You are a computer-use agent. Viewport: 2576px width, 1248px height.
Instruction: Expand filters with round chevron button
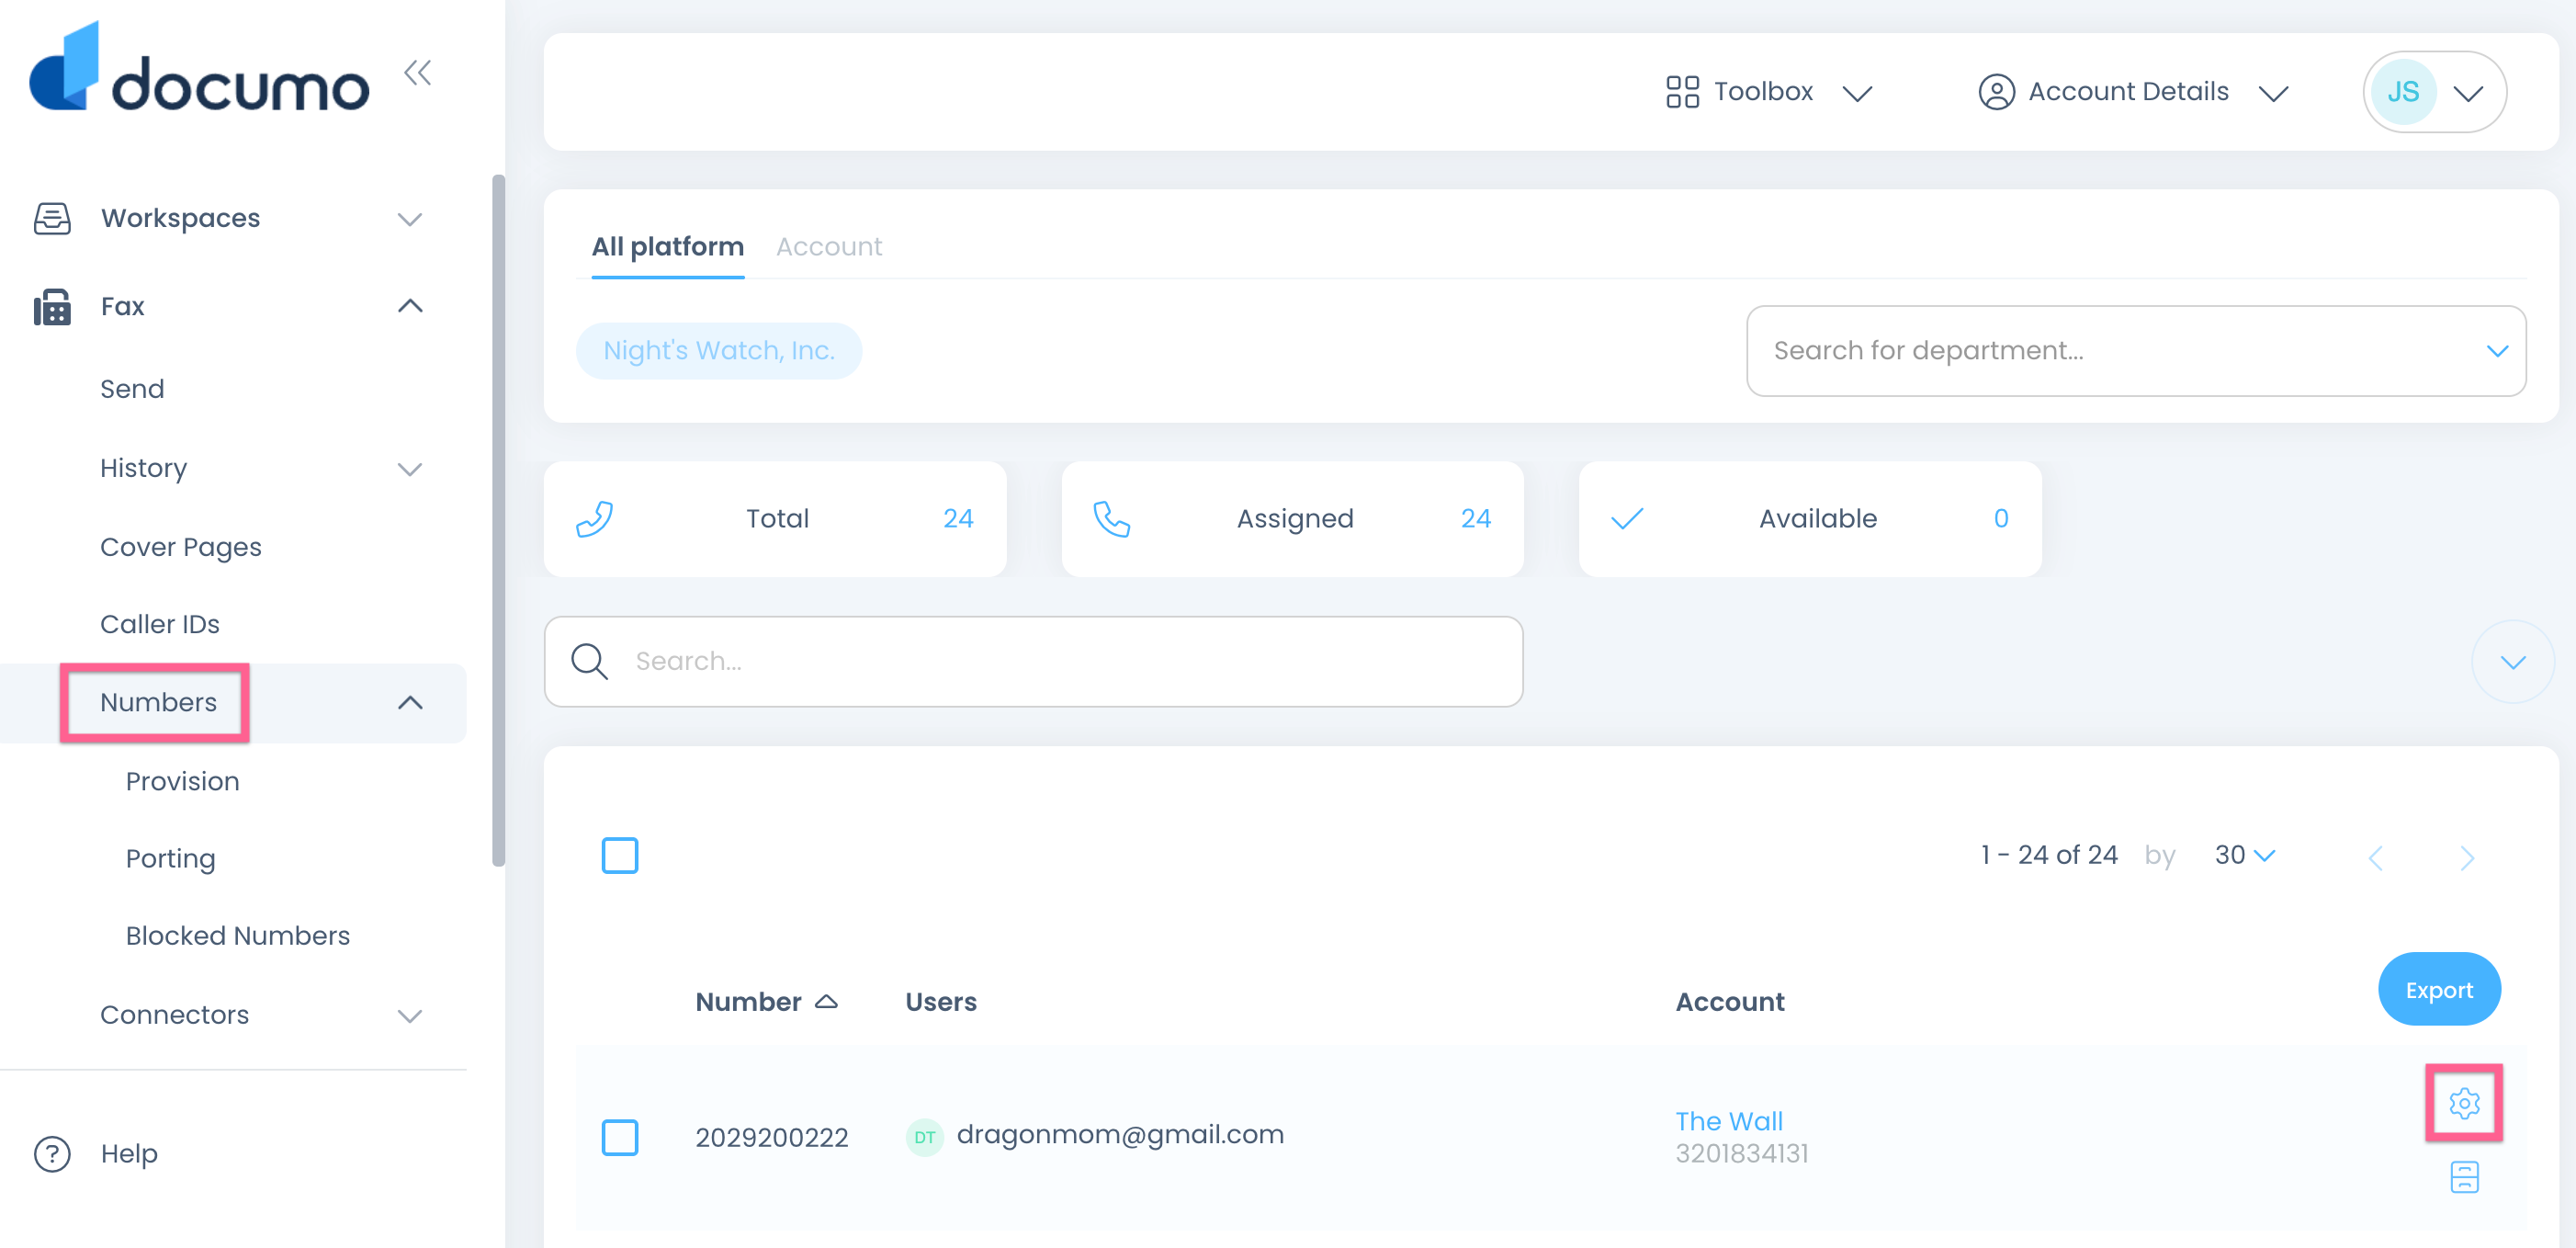2512,662
